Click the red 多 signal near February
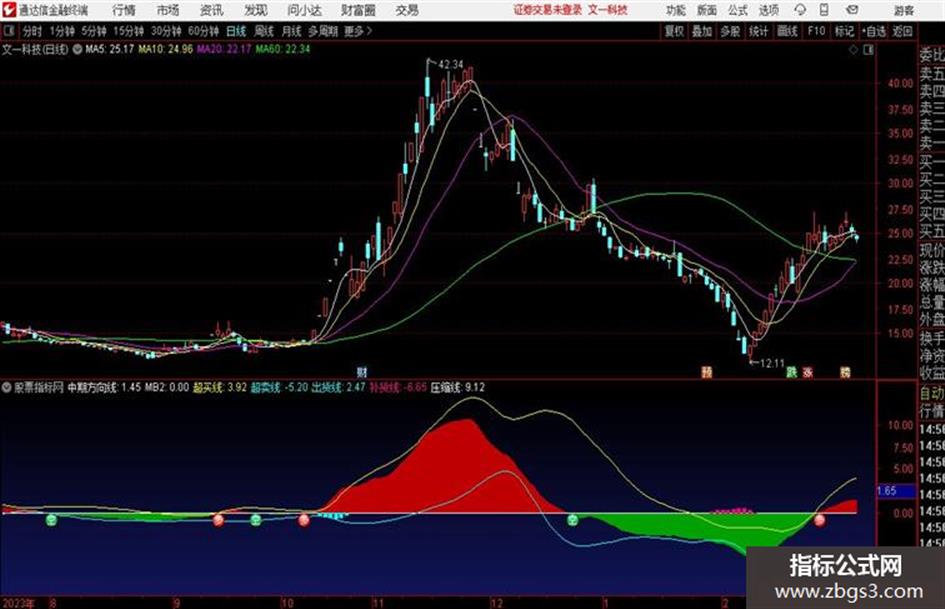Viewport: 945px width, 609px height. point(820,519)
